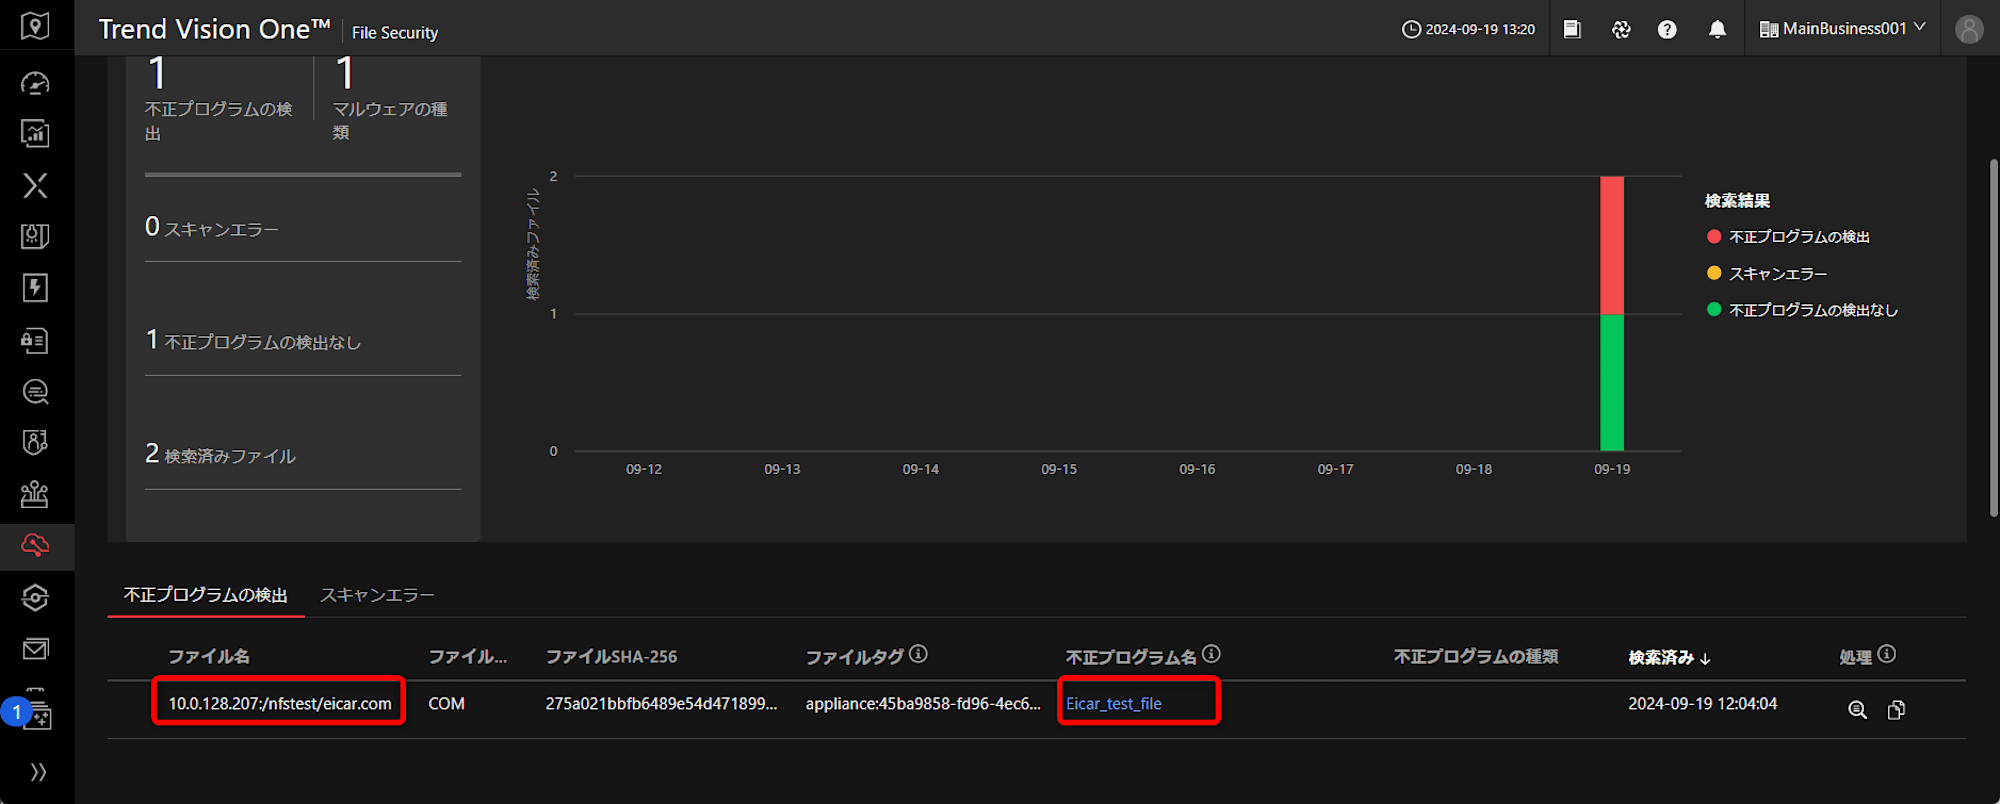Click the magnifier investigate icon in eicar row
The width and height of the screenshot is (2000, 804).
pyautogui.click(x=1857, y=709)
